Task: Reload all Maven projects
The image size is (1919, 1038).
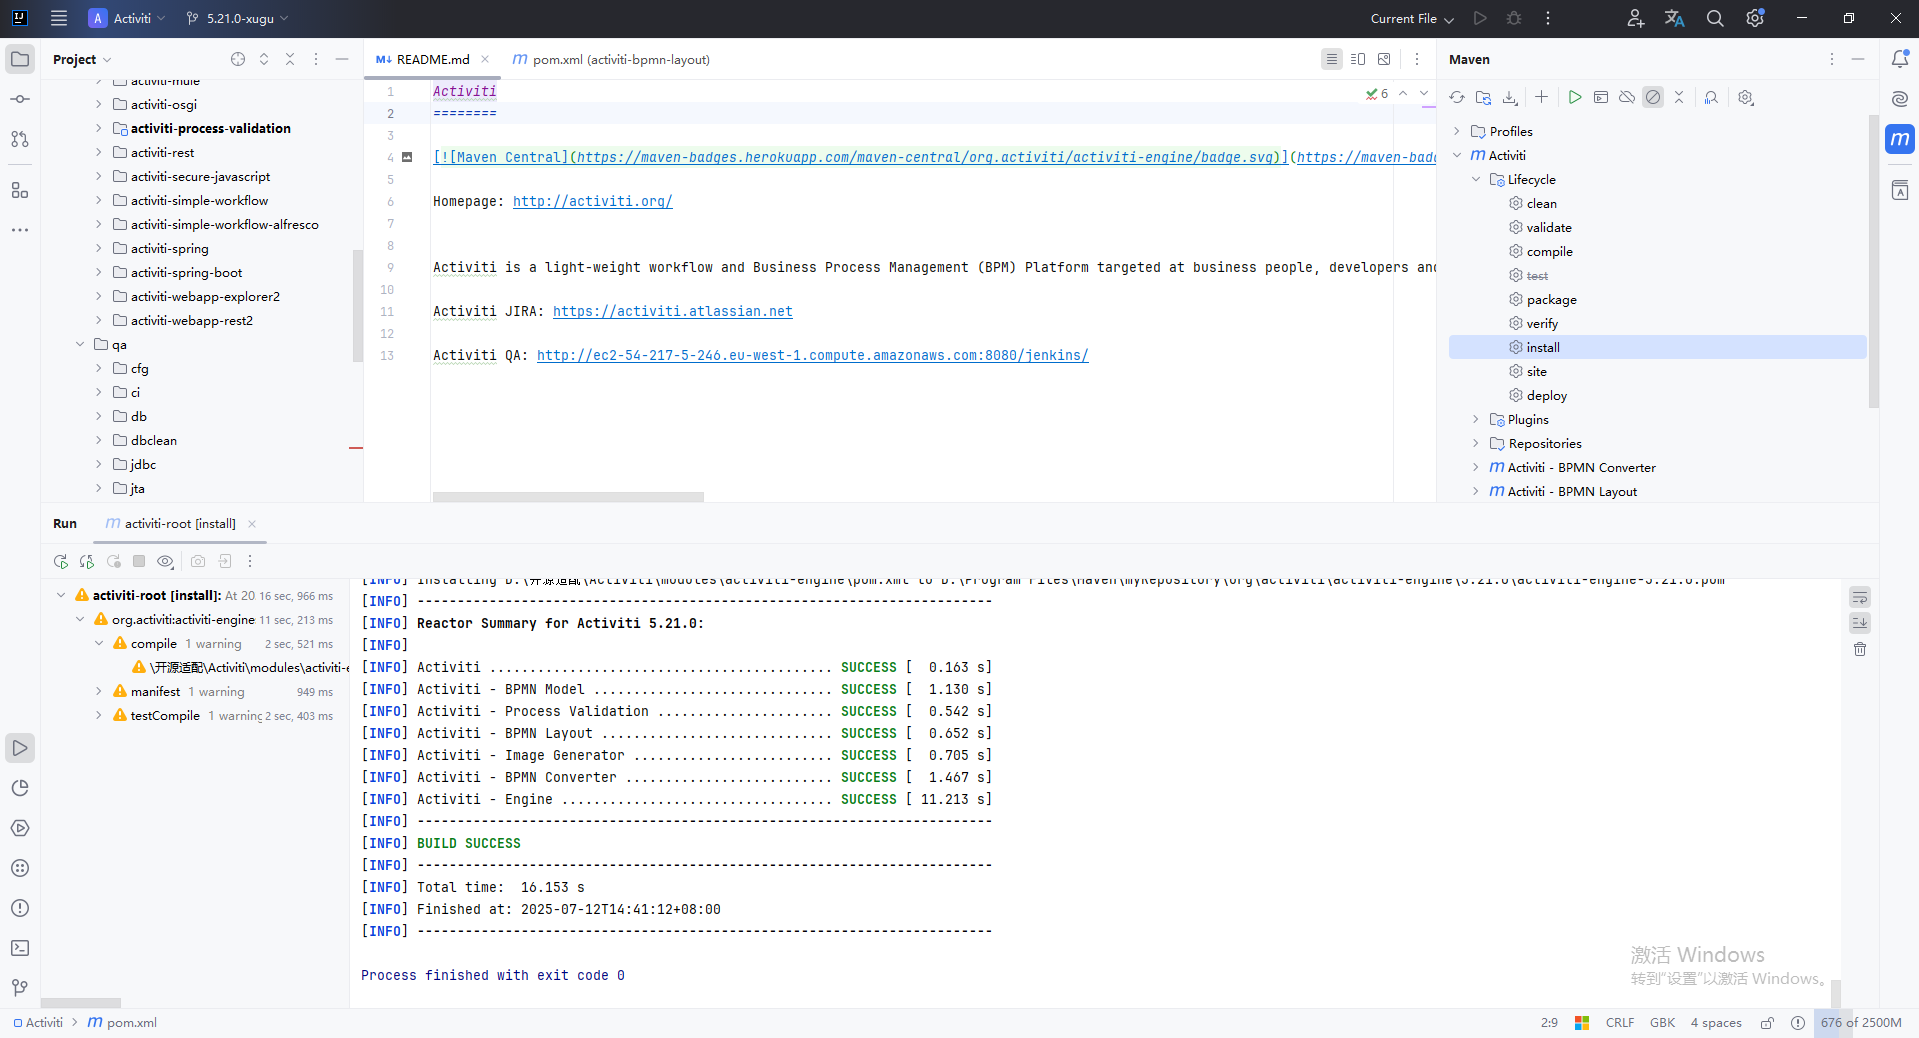Action: pos(1457,98)
